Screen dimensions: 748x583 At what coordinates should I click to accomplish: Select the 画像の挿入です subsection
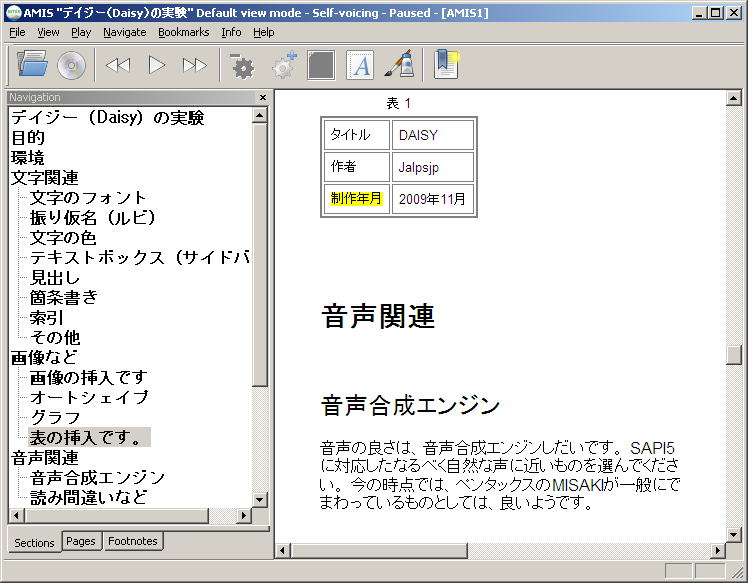(88, 378)
